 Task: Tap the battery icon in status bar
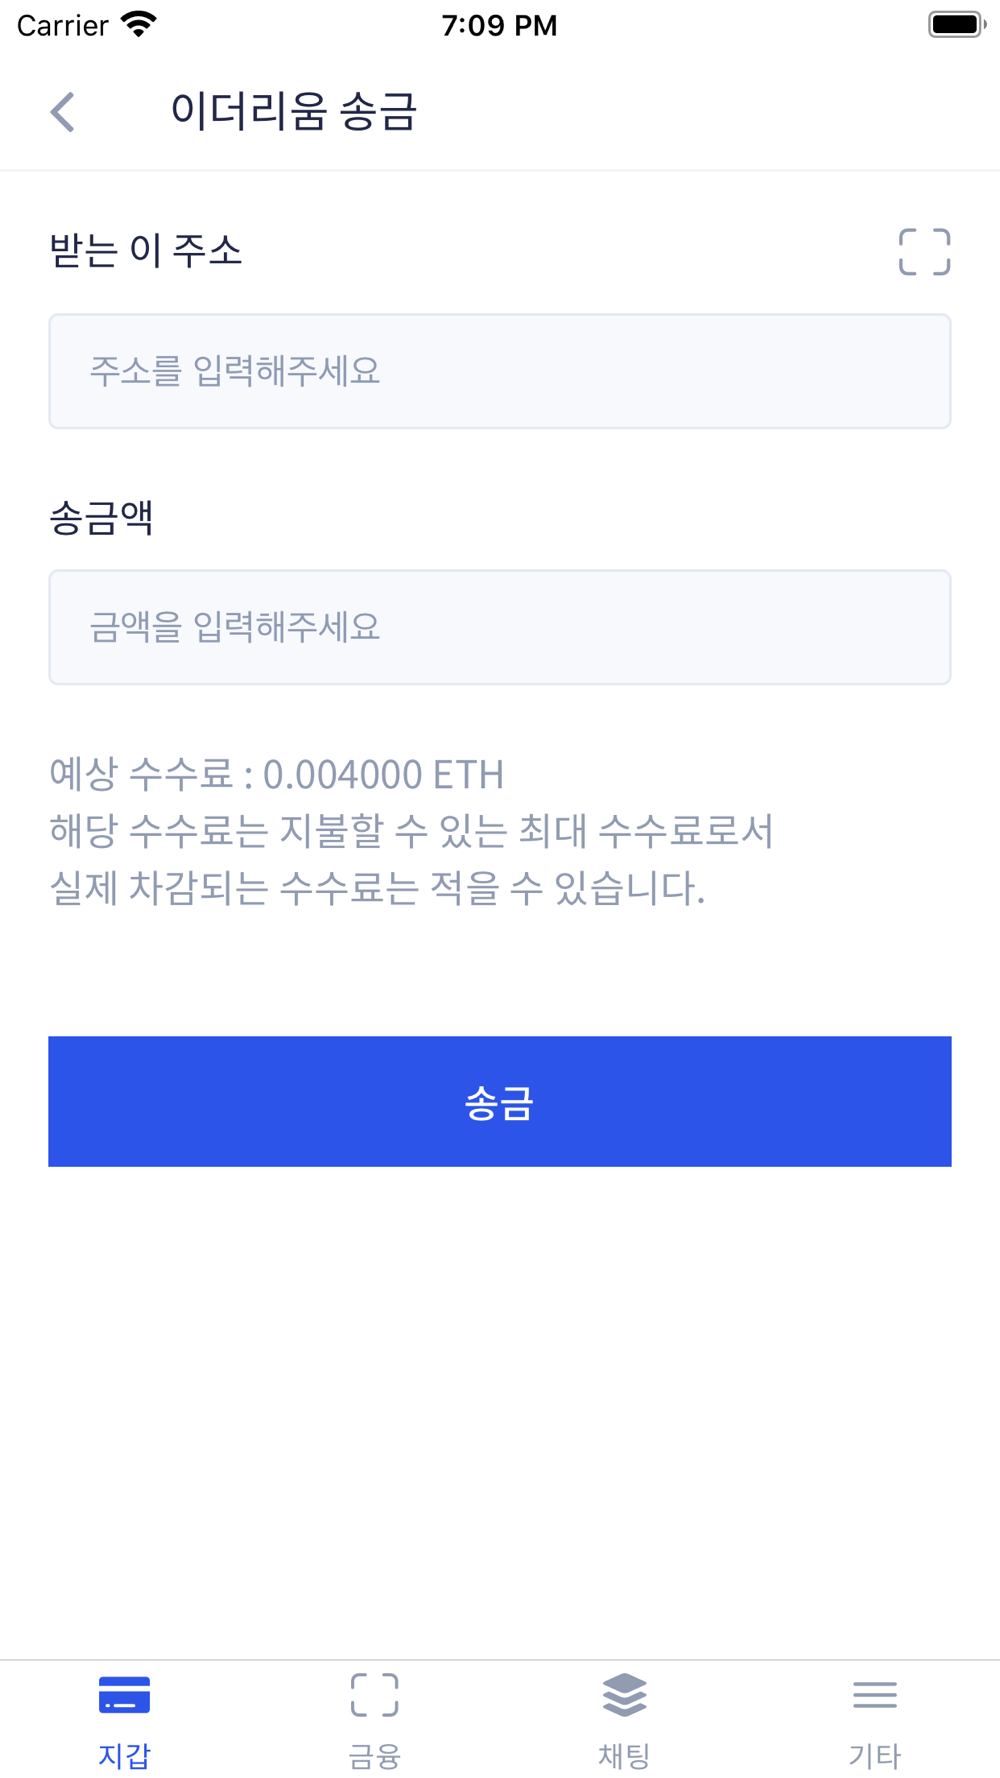(x=956, y=25)
